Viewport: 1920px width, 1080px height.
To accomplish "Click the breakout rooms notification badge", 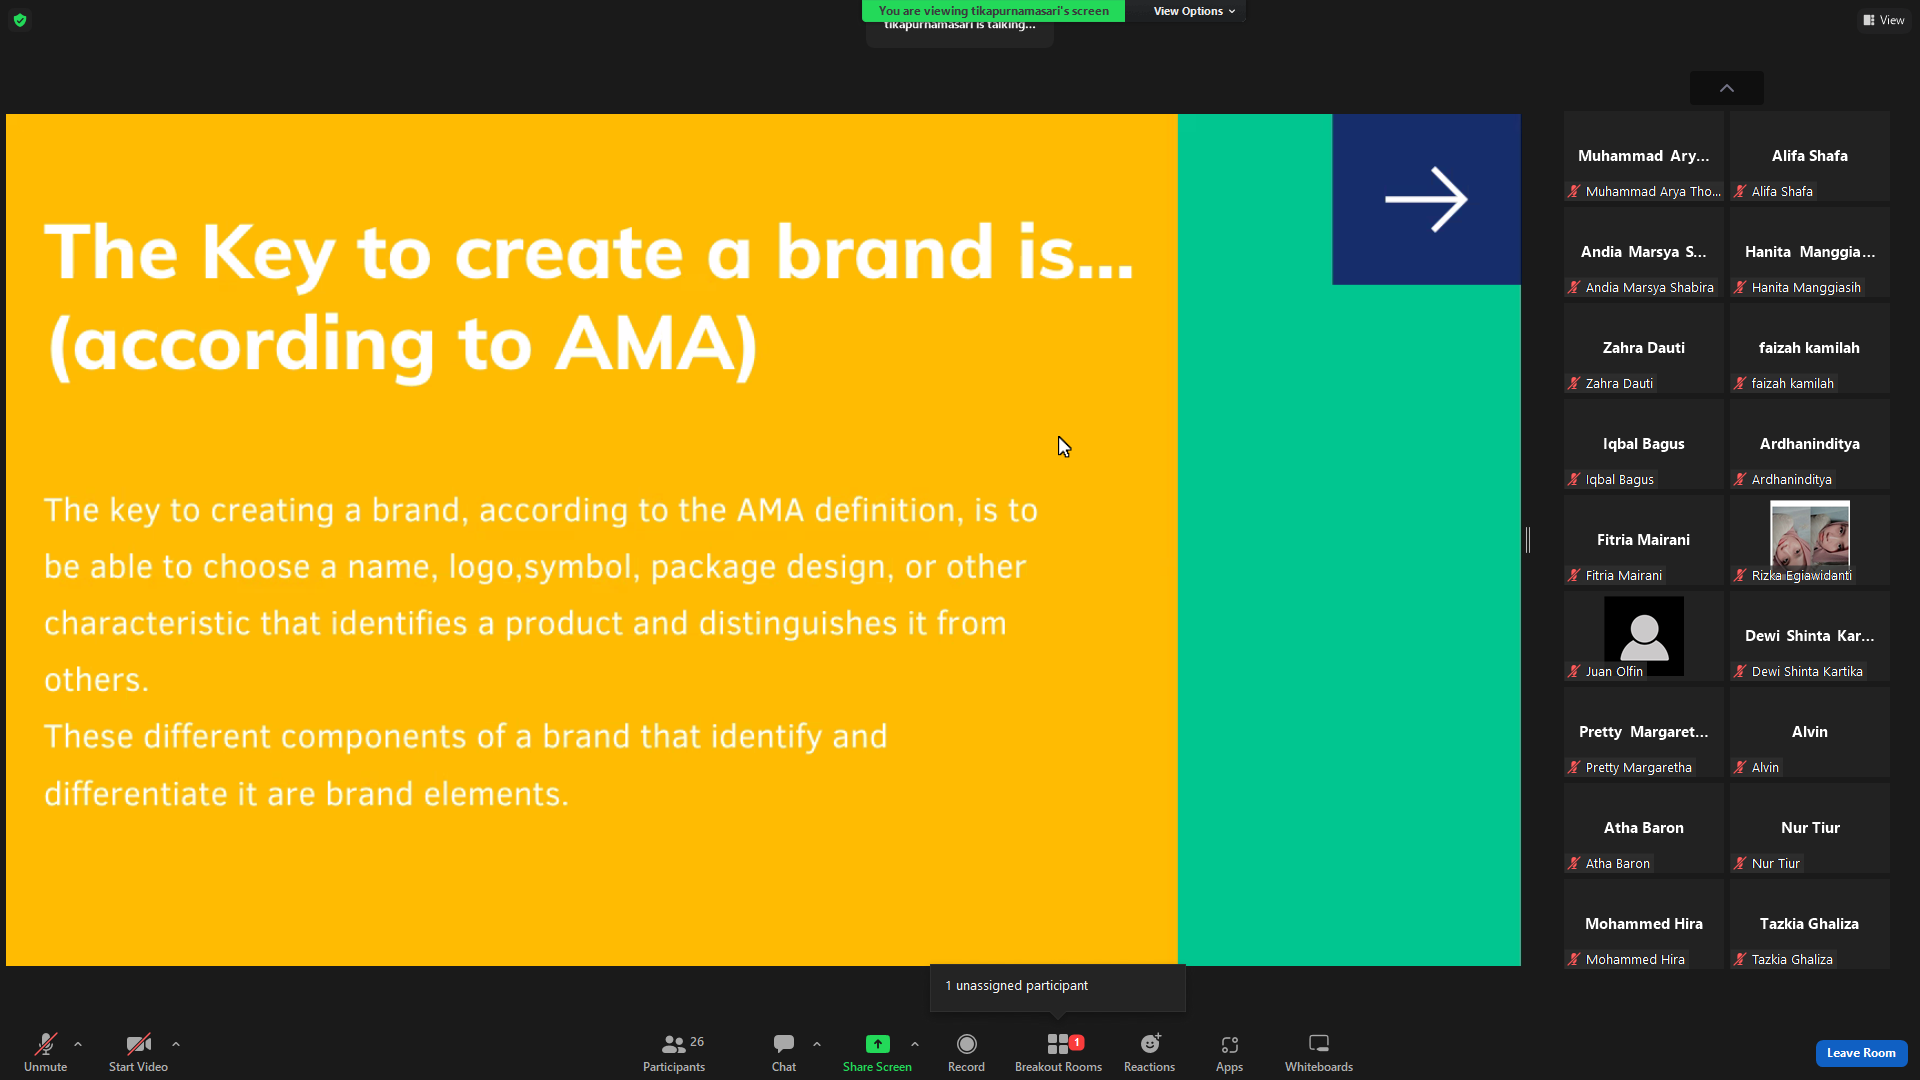I will (1077, 1042).
